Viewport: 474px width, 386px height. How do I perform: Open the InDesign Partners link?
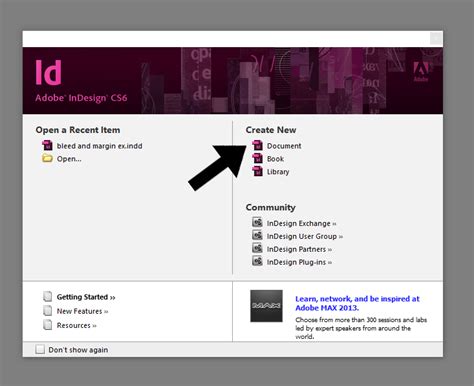tap(299, 249)
